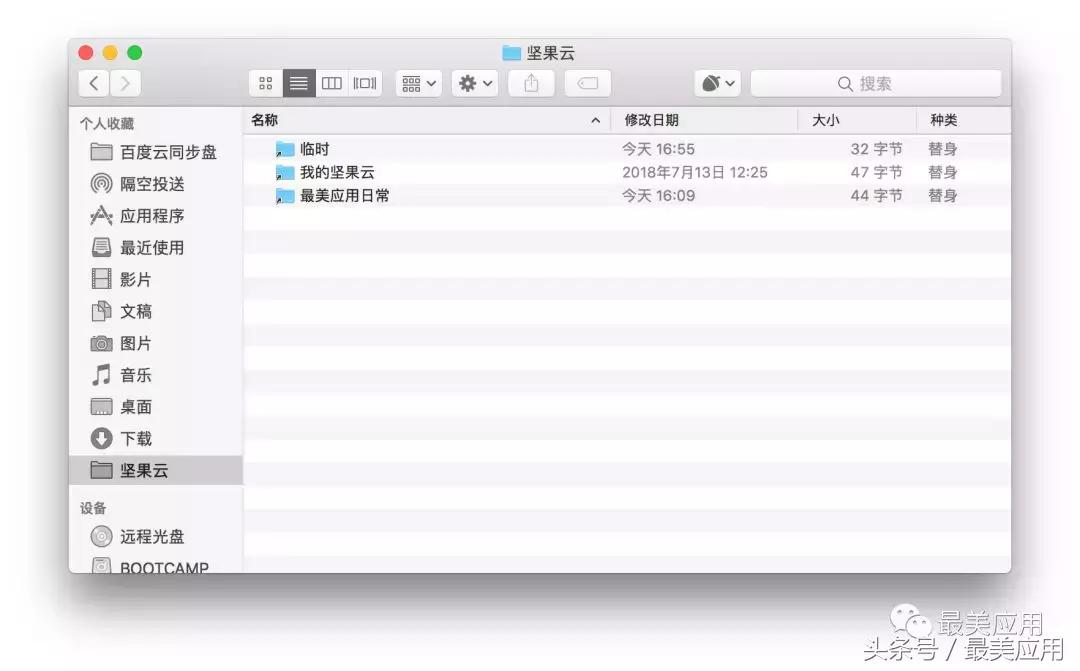Select the 临时 folder alias

point(627,149)
